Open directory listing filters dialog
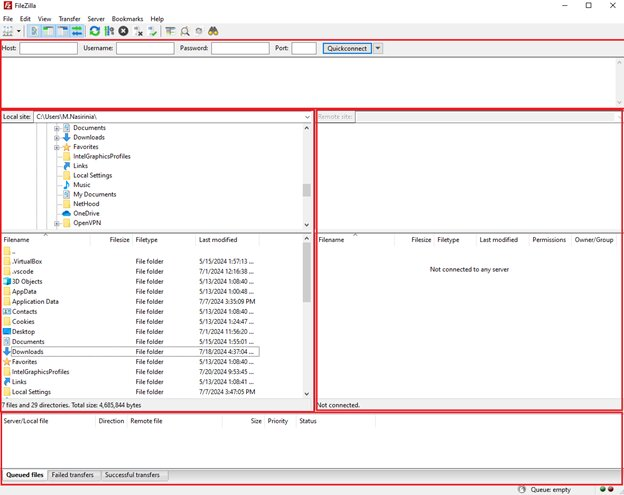The width and height of the screenshot is (624, 495). click(x=170, y=31)
